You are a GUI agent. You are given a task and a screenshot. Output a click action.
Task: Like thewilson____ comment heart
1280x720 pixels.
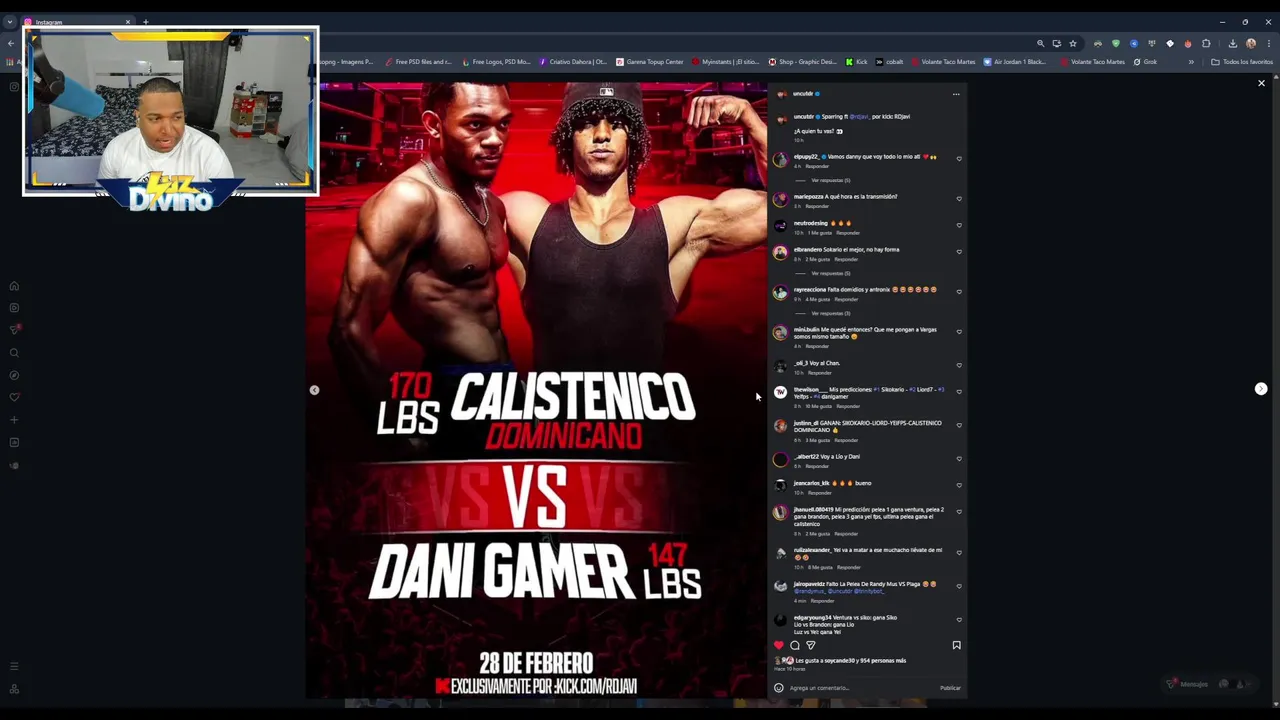click(959, 392)
